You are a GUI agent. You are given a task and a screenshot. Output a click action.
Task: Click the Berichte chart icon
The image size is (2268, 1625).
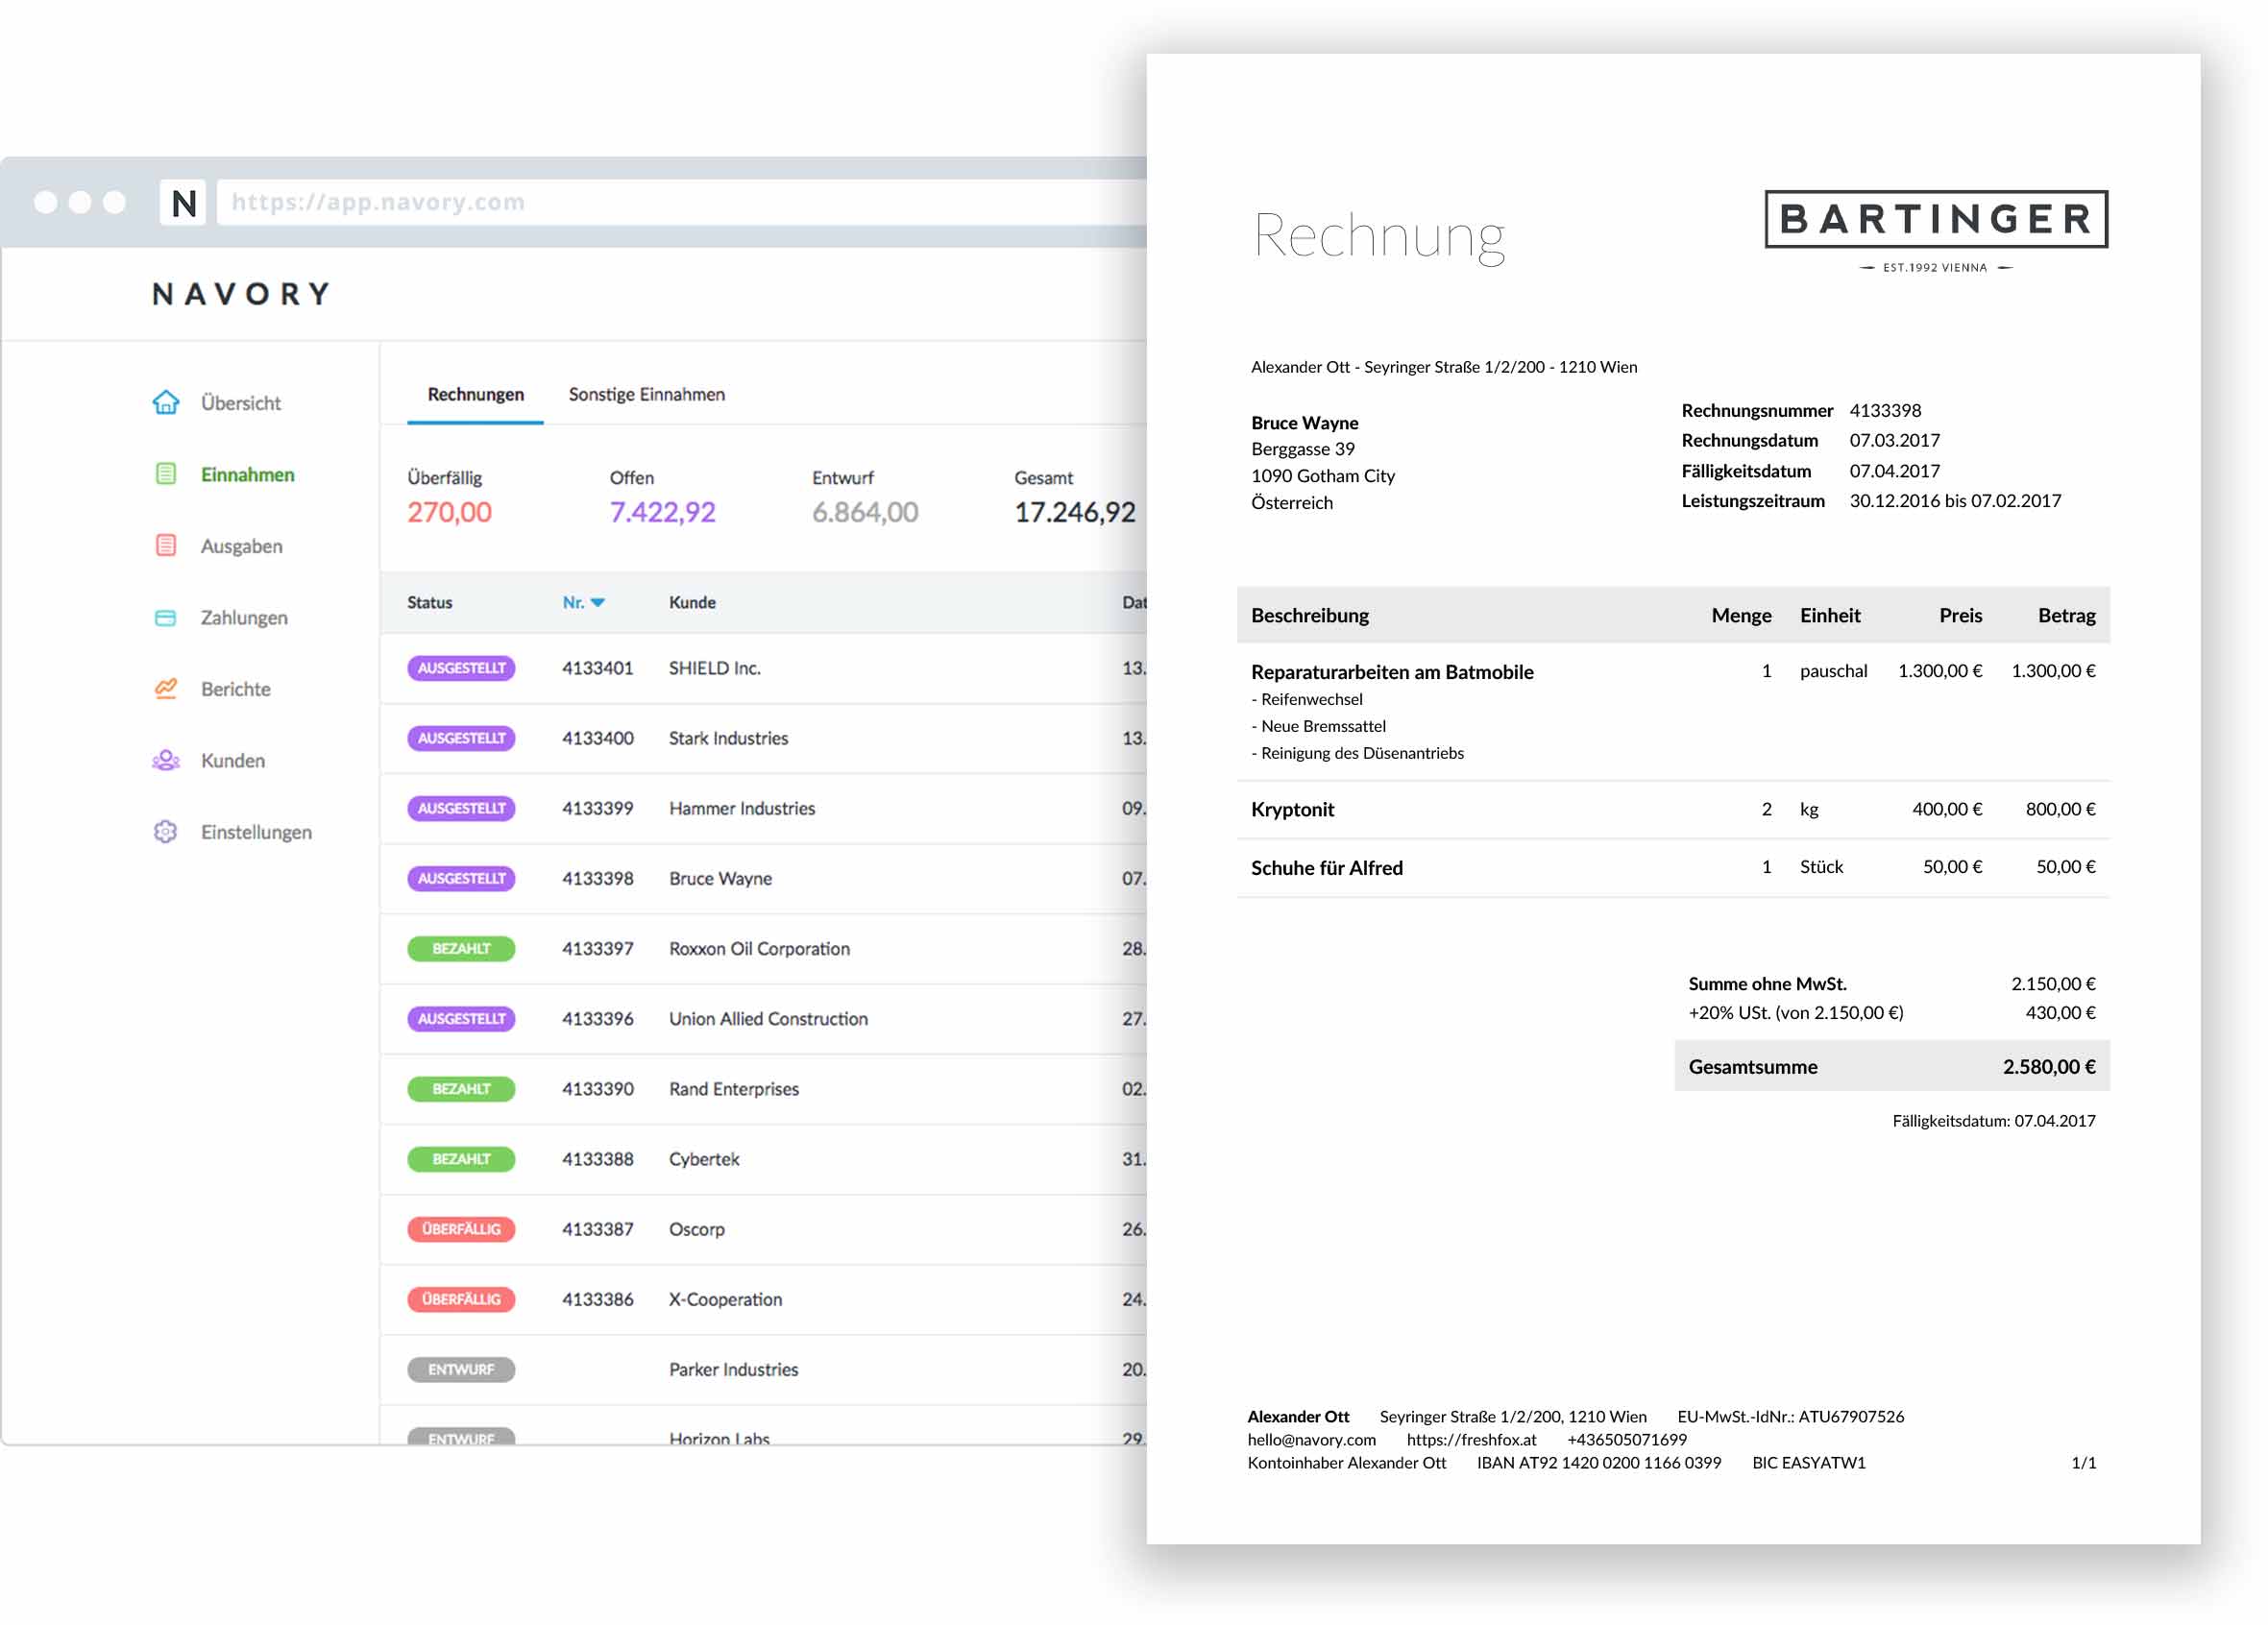tap(166, 688)
